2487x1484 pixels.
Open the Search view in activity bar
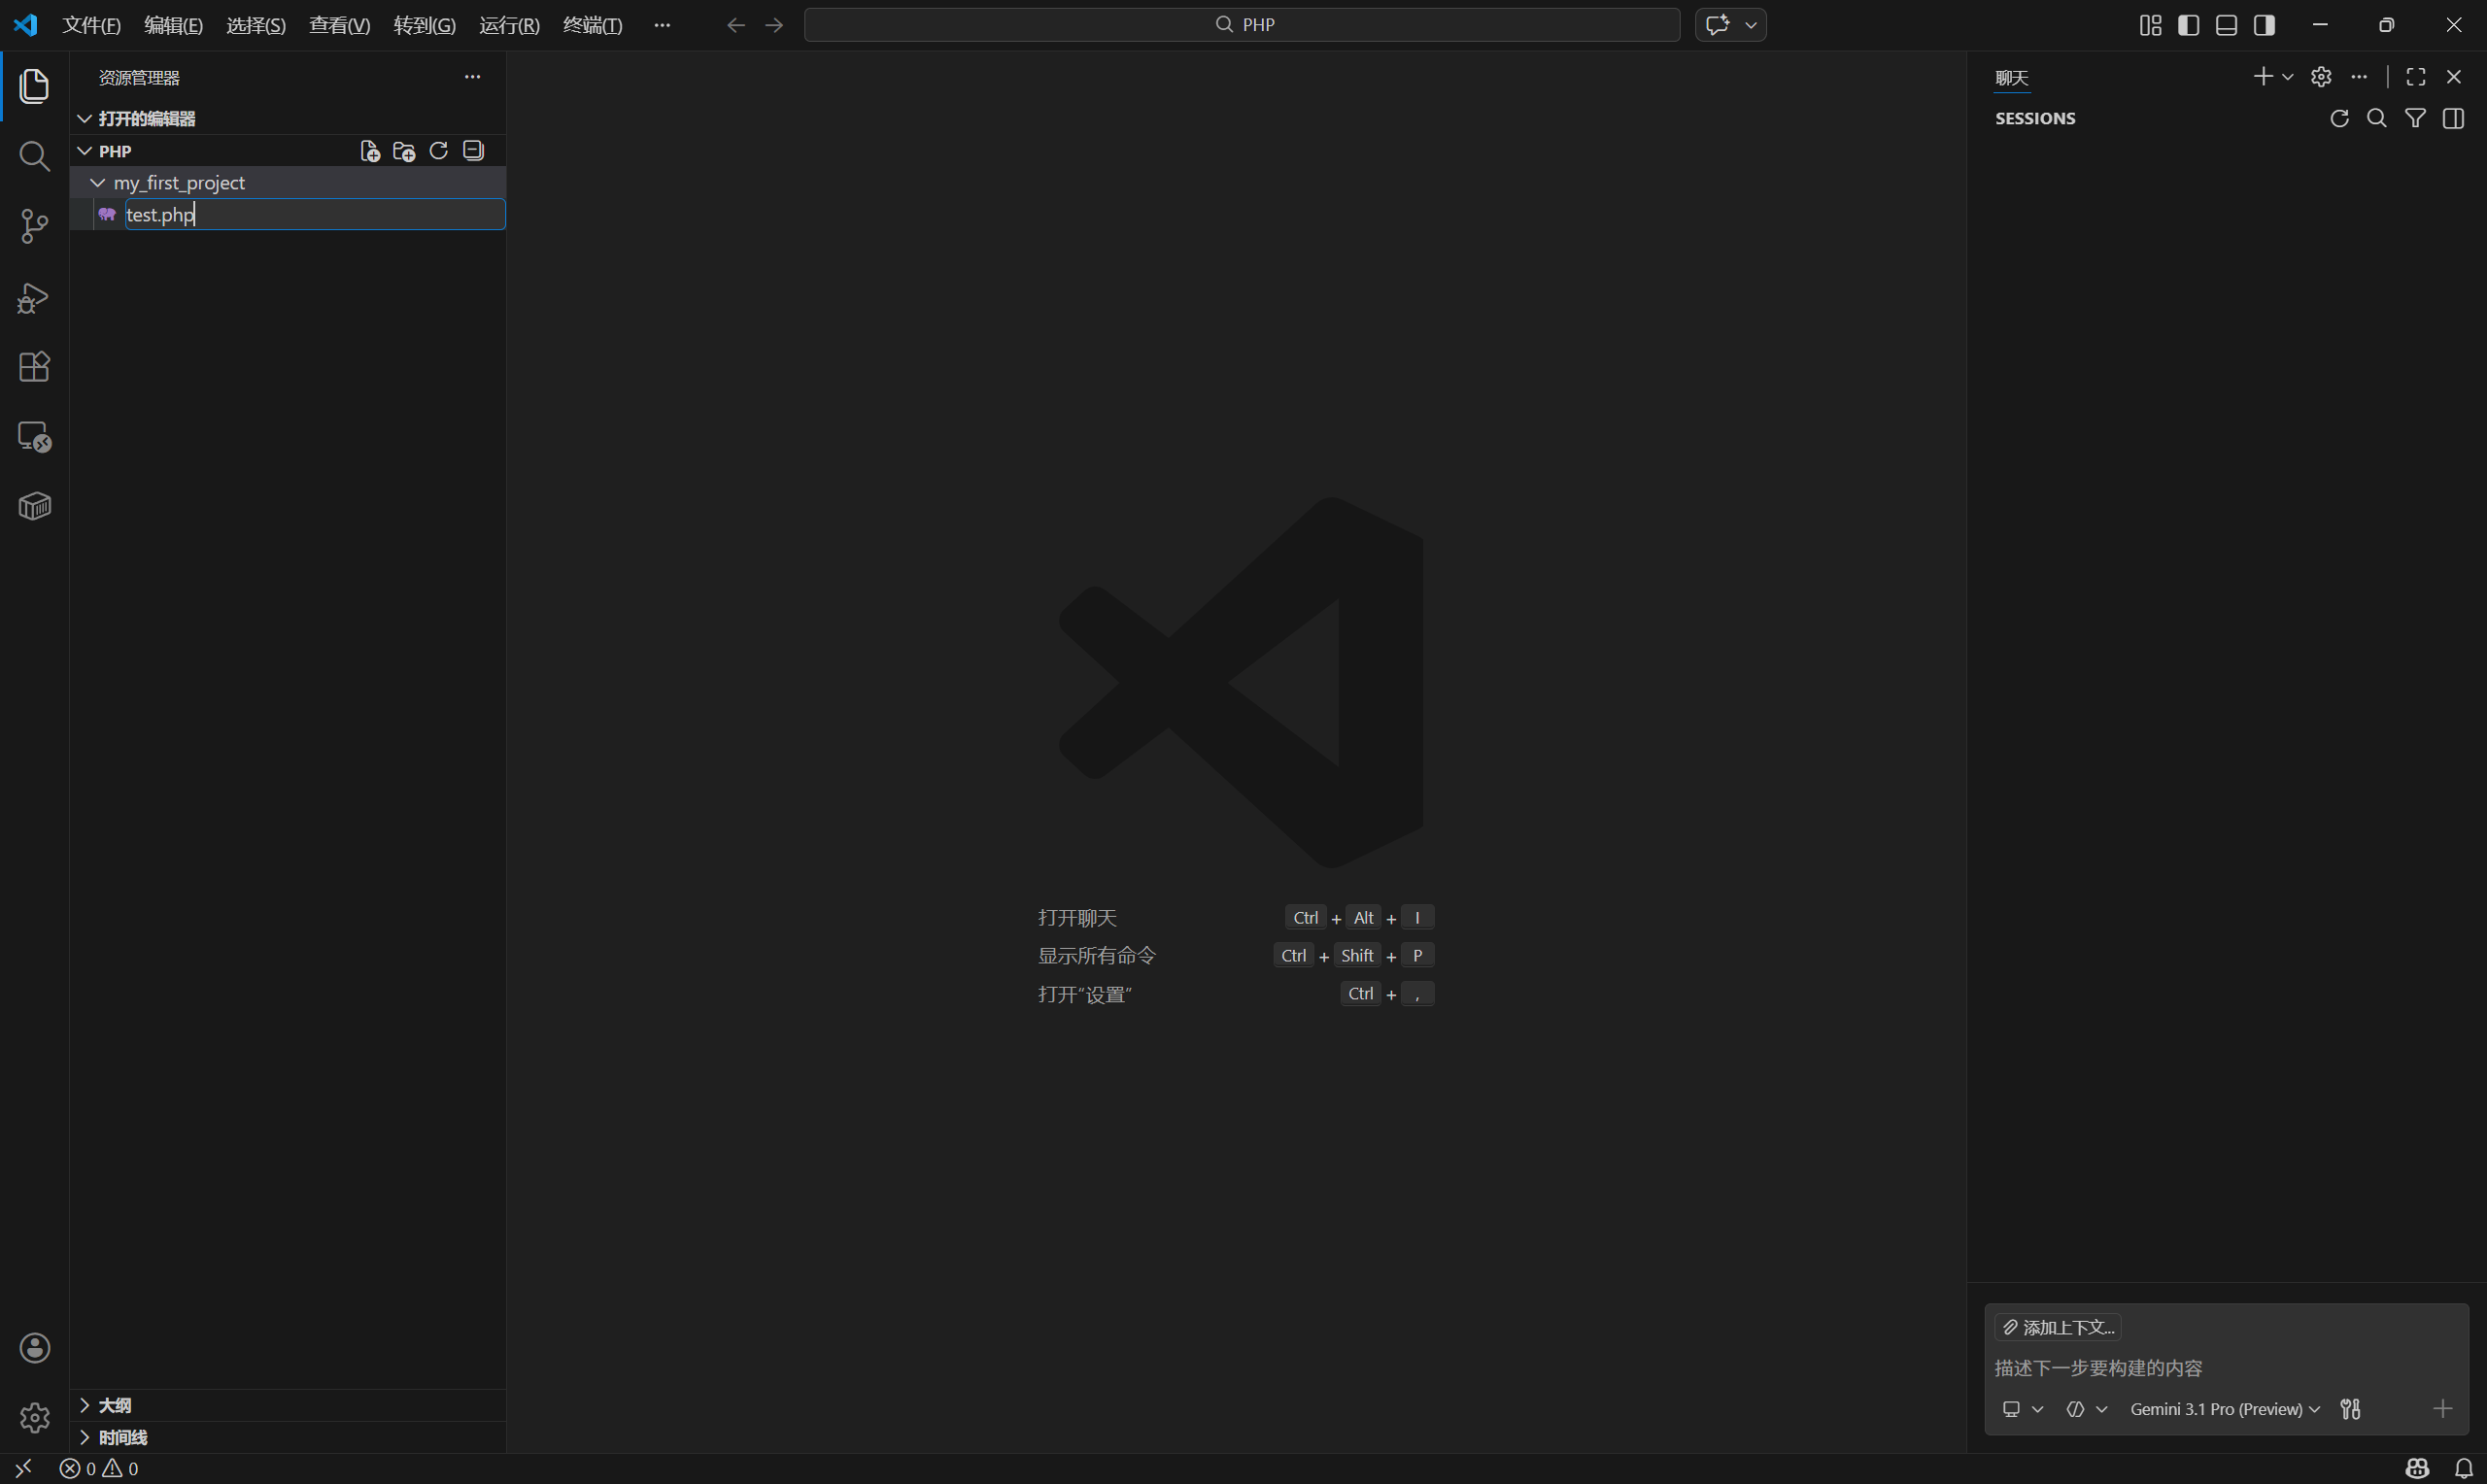coord(34,156)
